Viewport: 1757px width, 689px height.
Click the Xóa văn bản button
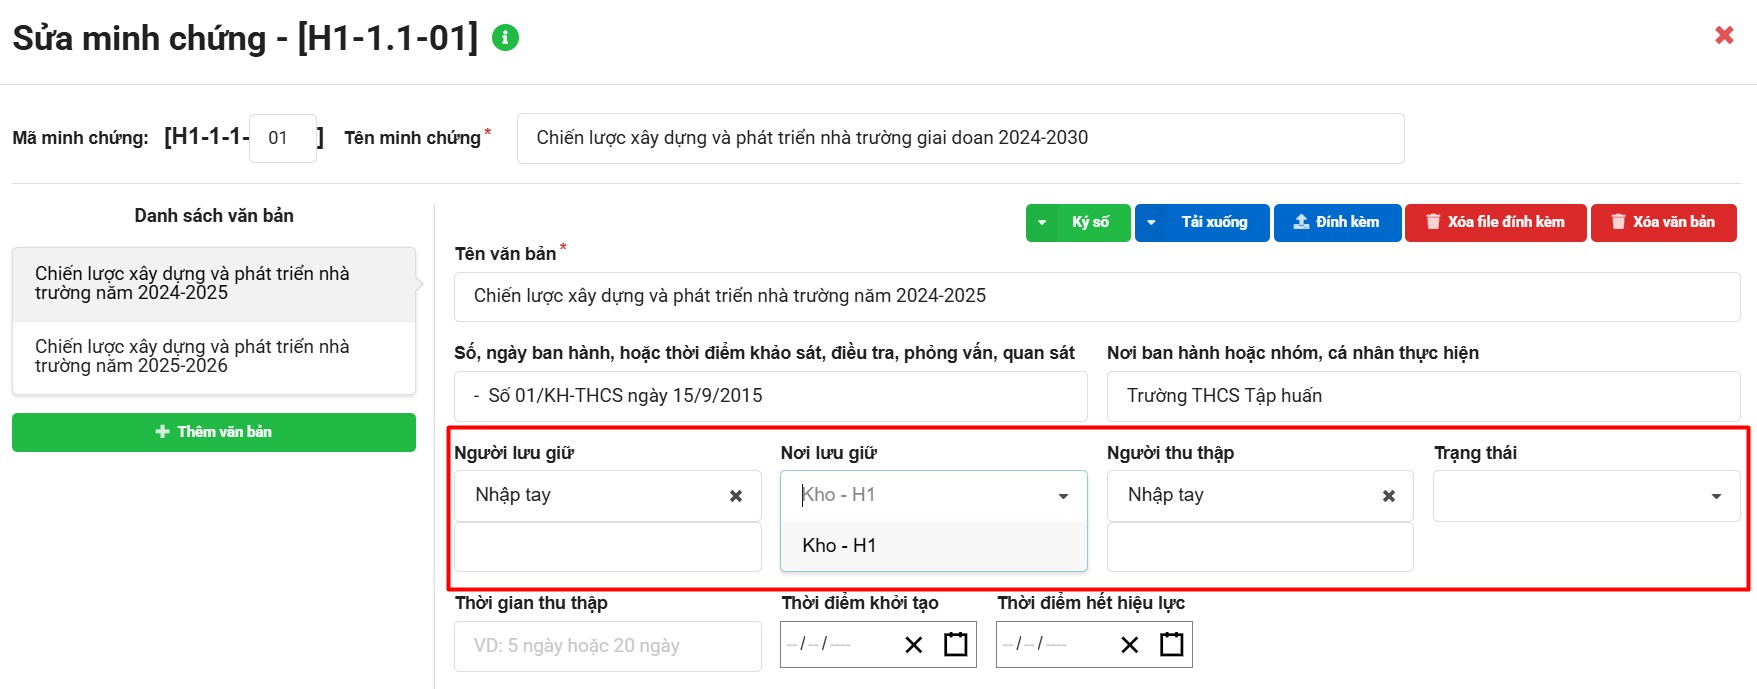pyautogui.click(x=1663, y=223)
